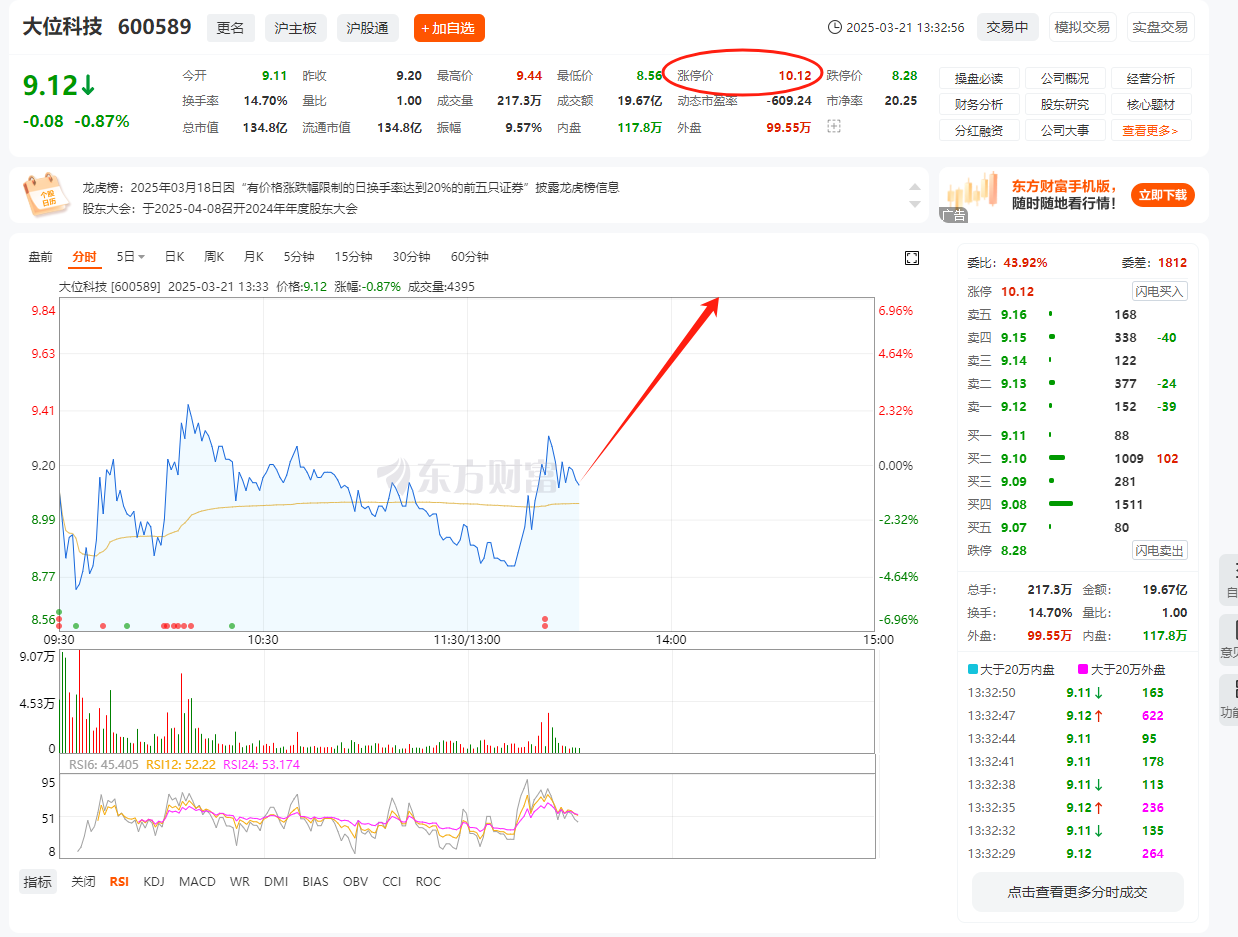Click 查看更多 link

point(1150,130)
